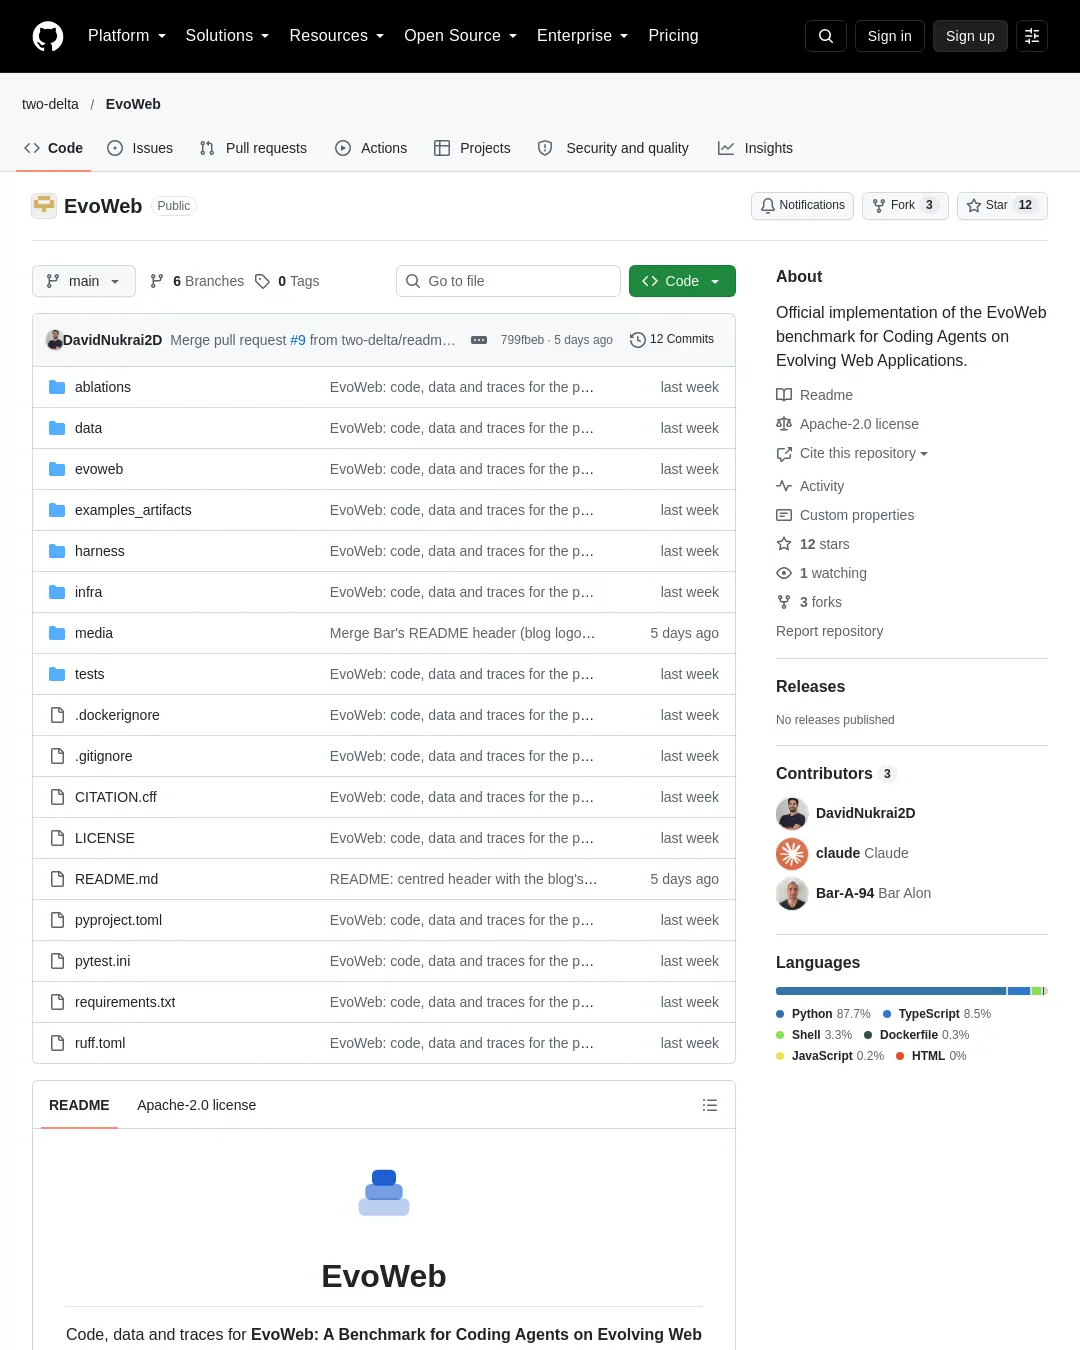Click the stars icon in About
This screenshot has height=1350, width=1080.
[x=784, y=544]
